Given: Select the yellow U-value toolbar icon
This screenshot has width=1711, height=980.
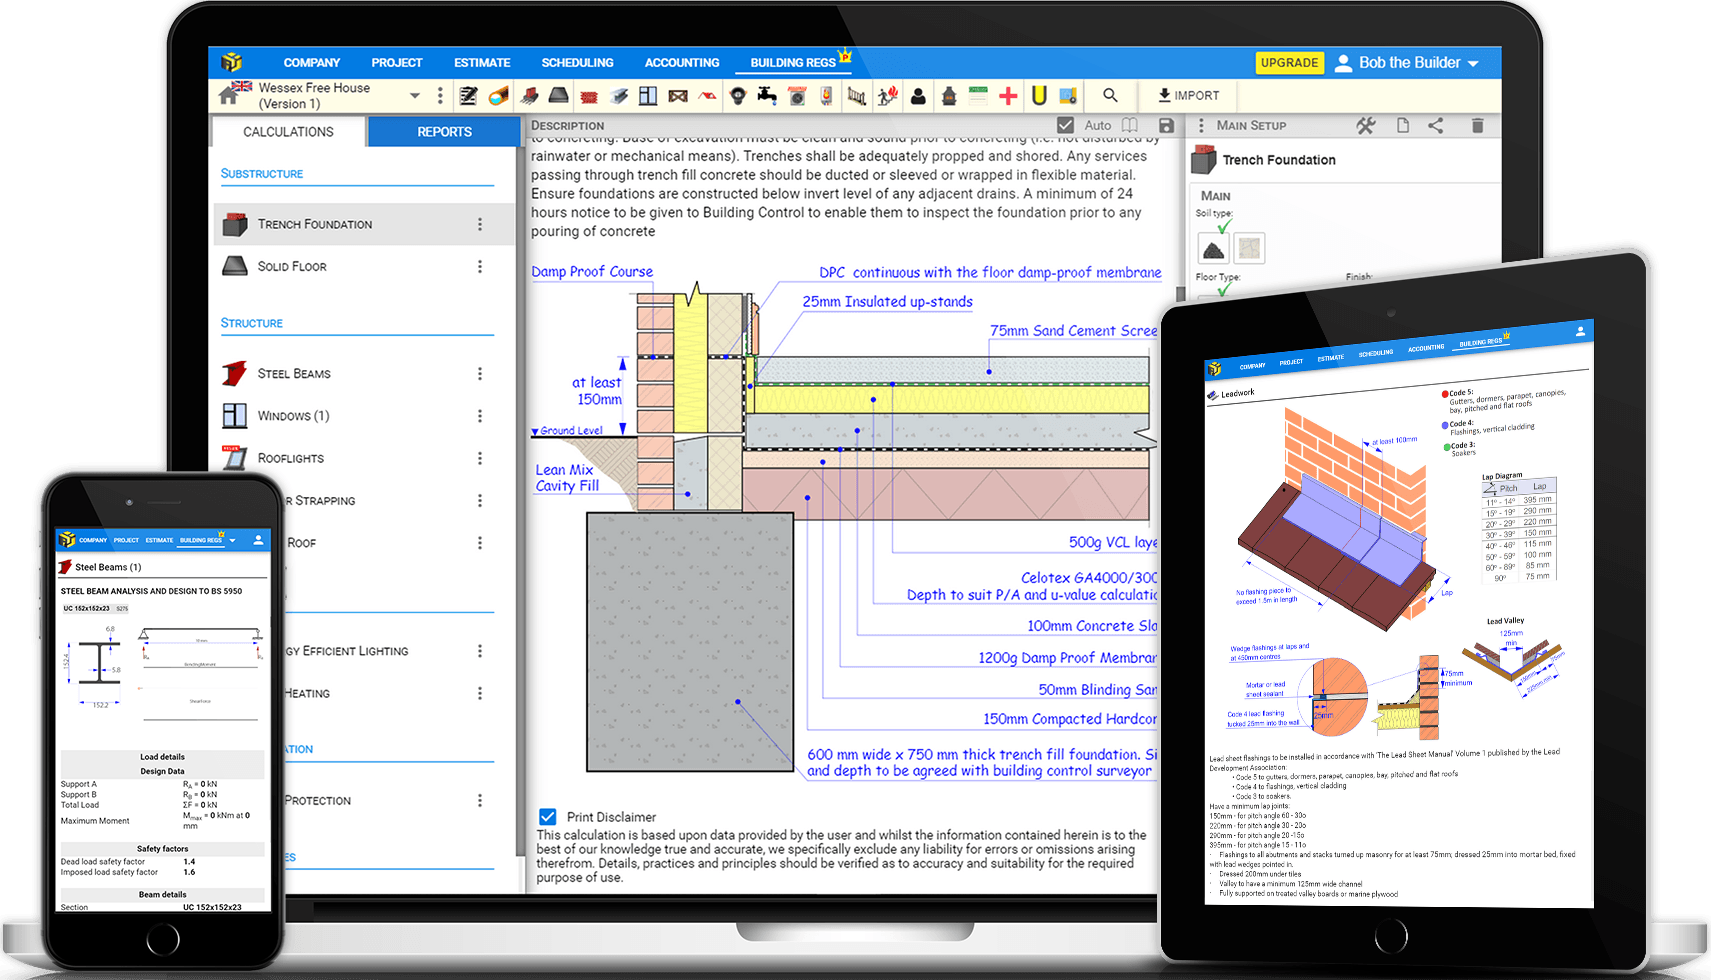Looking at the screenshot, I should tap(1039, 96).
